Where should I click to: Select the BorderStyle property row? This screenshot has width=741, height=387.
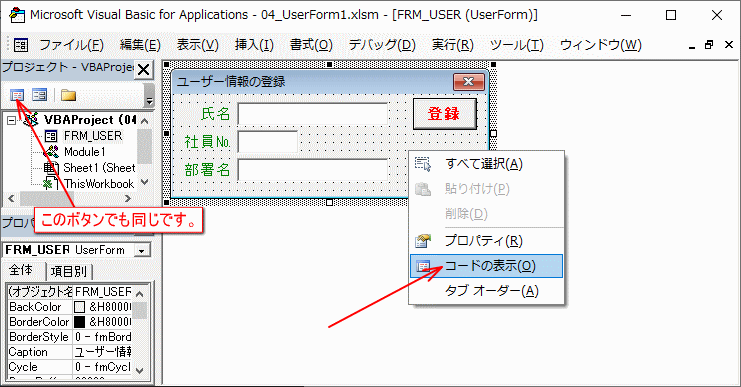[70, 337]
